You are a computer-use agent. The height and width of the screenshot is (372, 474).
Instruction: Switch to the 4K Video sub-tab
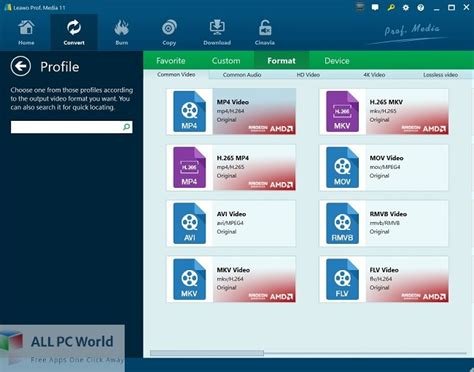374,75
